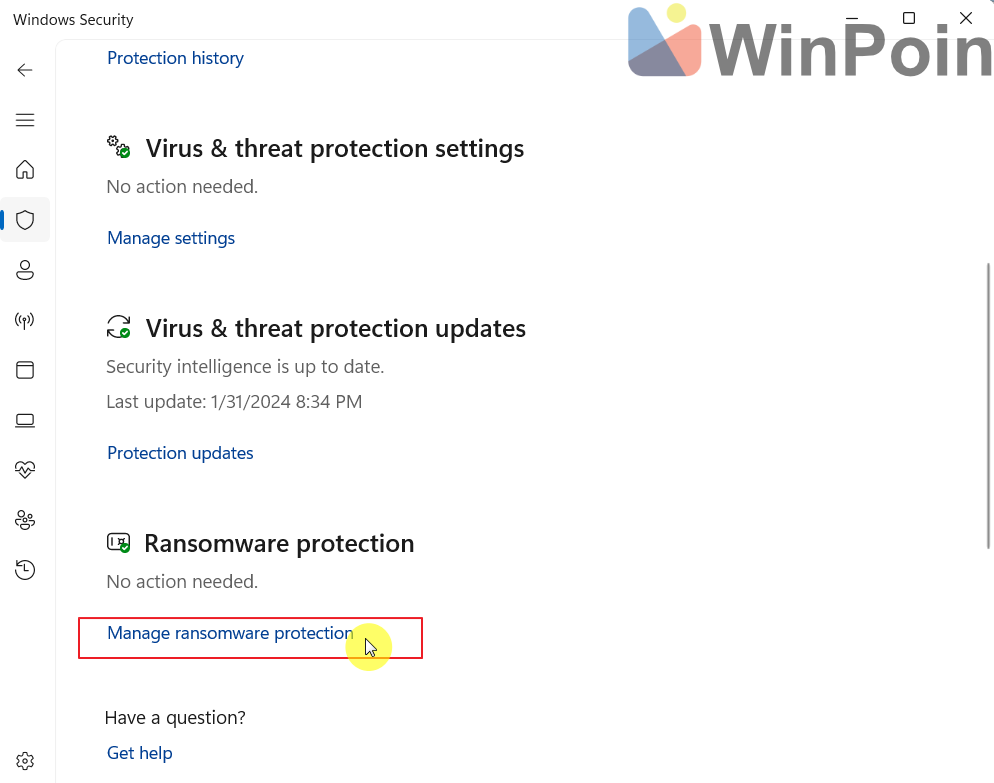Navigate back using the arrow
This screenshot has height=783, width=994.
(x=24, y=70)
